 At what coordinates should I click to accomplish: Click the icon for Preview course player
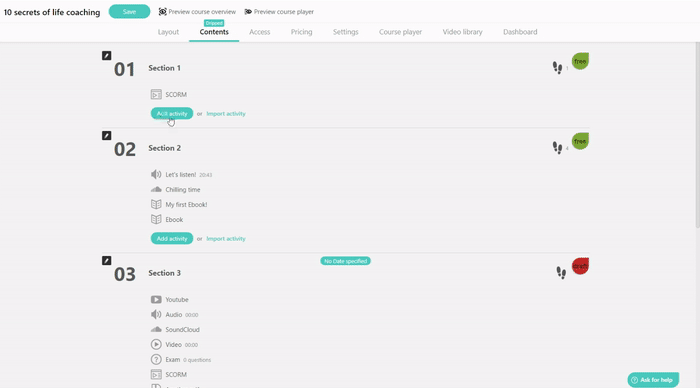248,12
